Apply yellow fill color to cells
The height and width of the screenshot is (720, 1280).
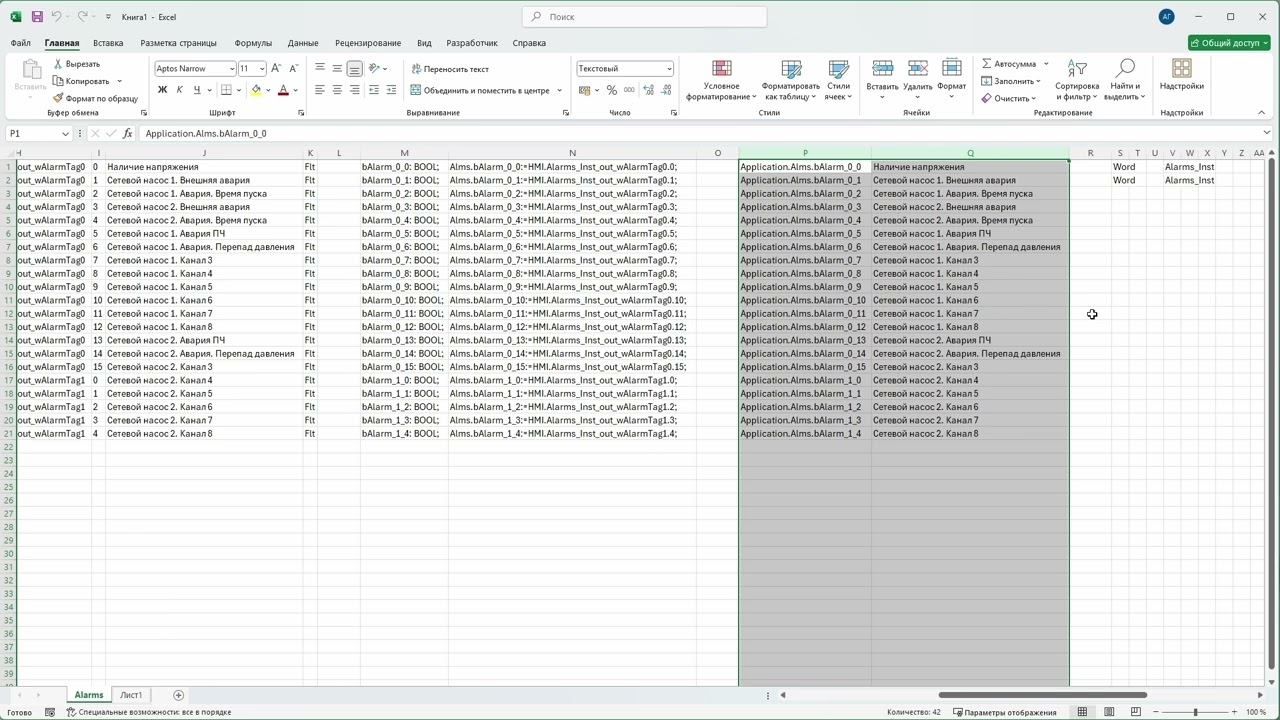256,90
